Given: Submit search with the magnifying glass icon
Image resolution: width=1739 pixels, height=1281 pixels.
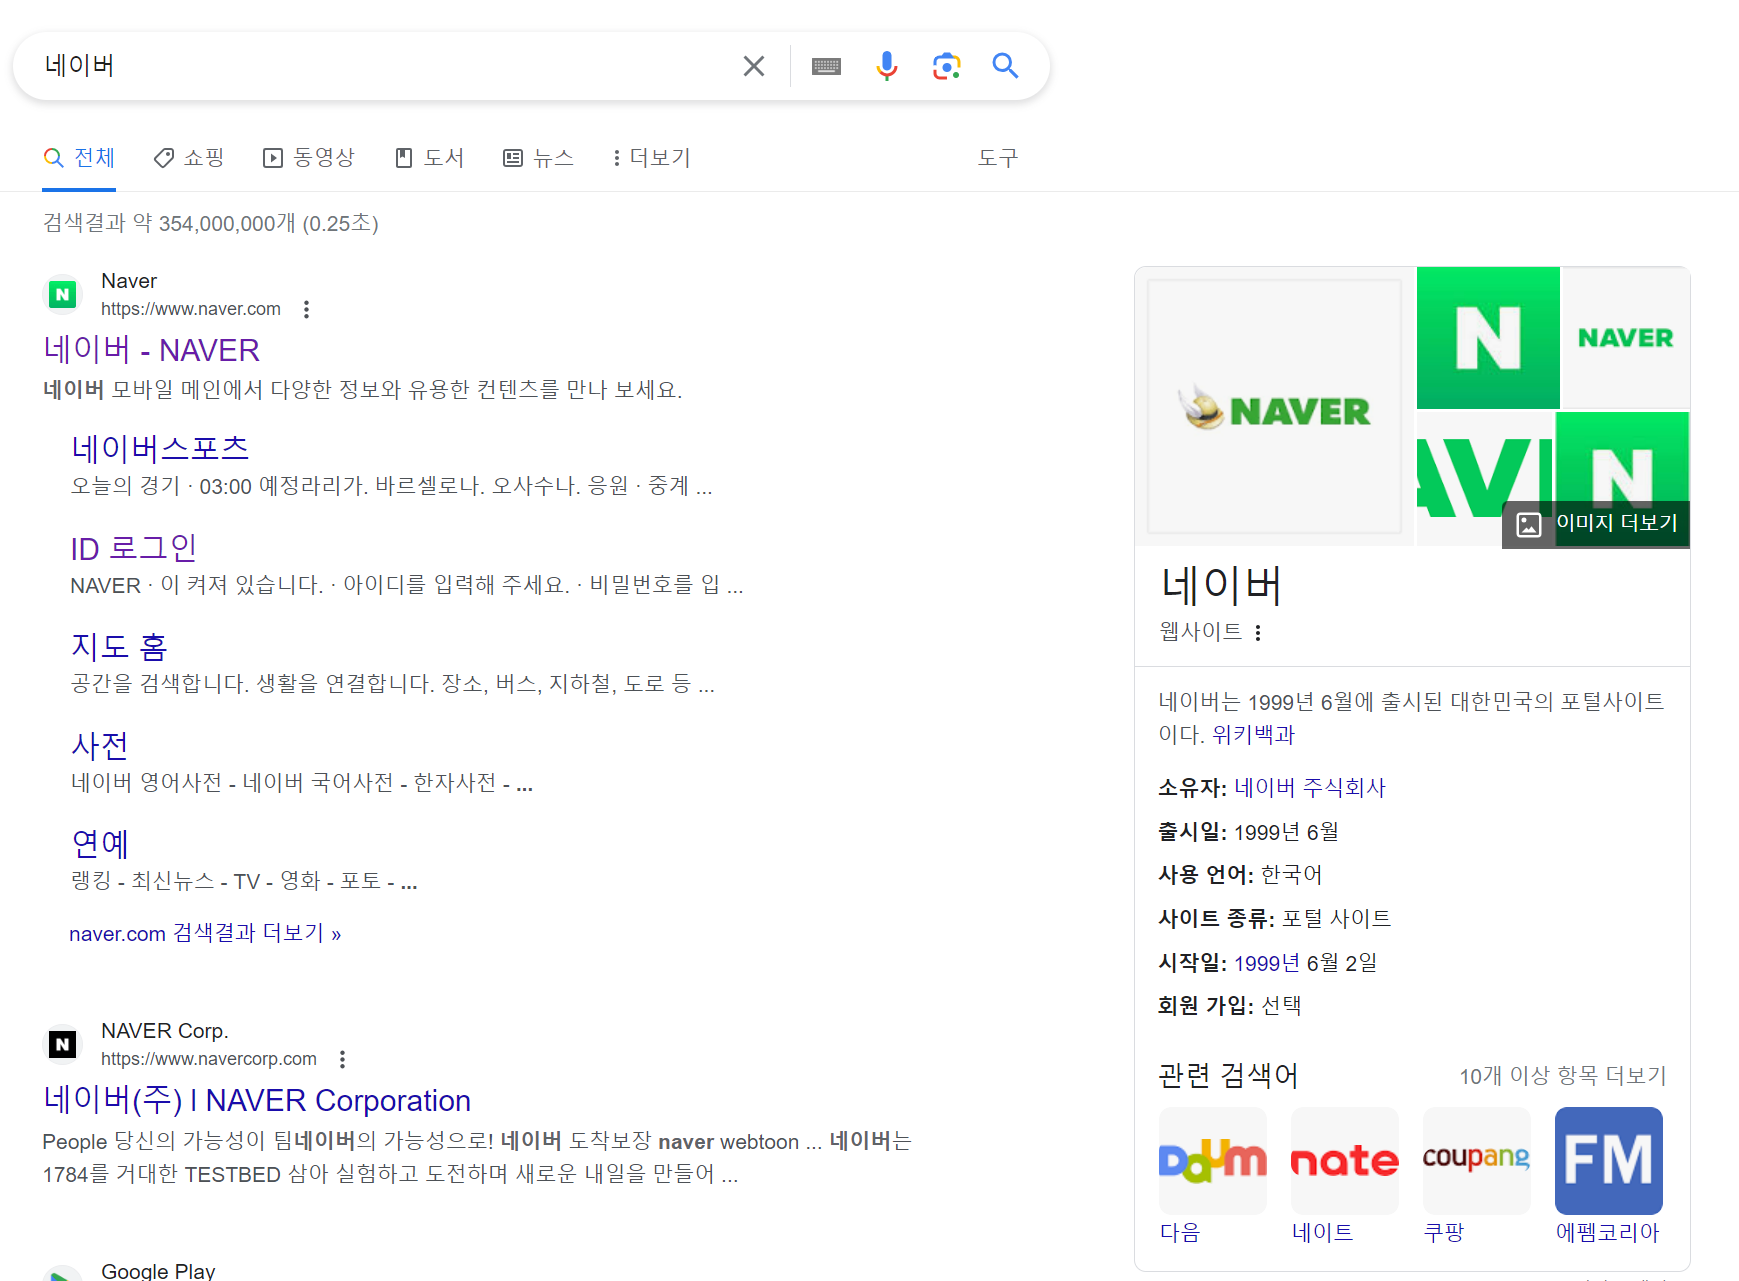Looking at the screenshot, I should click(1005, 66).
